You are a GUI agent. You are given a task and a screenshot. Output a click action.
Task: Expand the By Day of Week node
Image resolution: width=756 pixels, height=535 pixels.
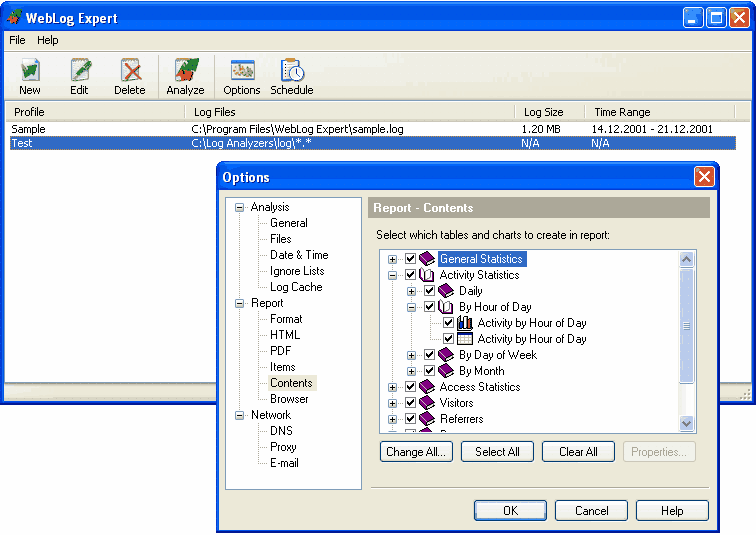(411, 355)
